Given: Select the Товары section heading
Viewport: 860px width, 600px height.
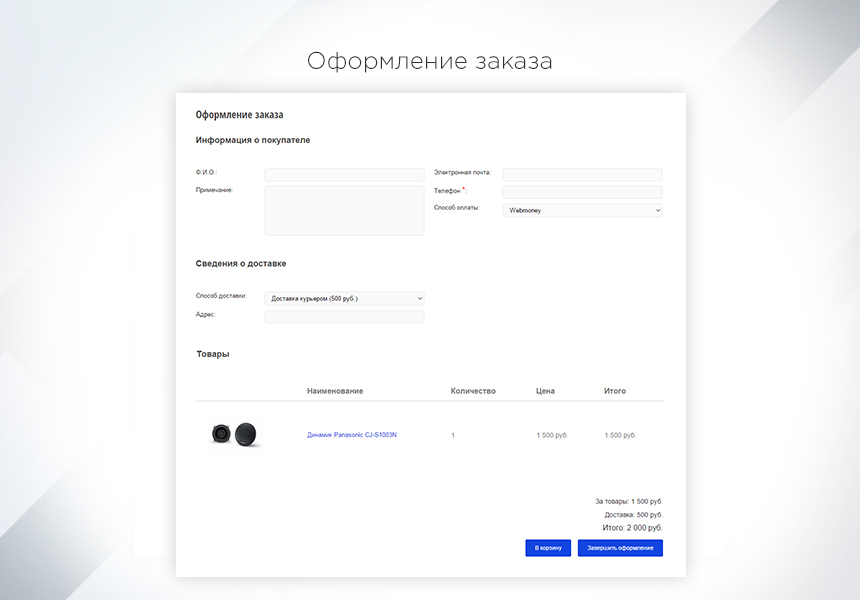Looking at the screenshot, I should [x=212, y=353].
